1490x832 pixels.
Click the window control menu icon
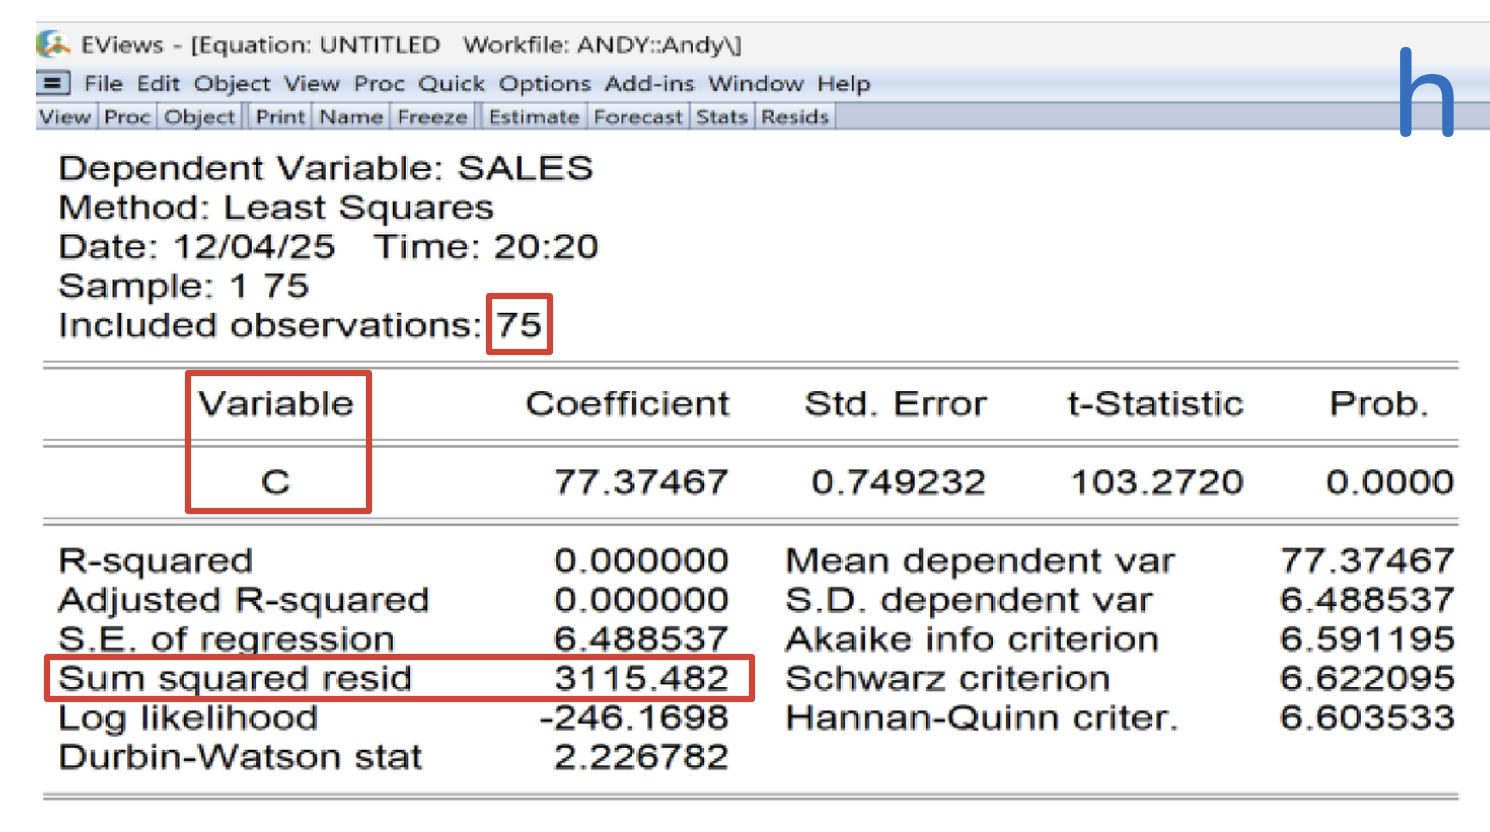click(53, 83)
